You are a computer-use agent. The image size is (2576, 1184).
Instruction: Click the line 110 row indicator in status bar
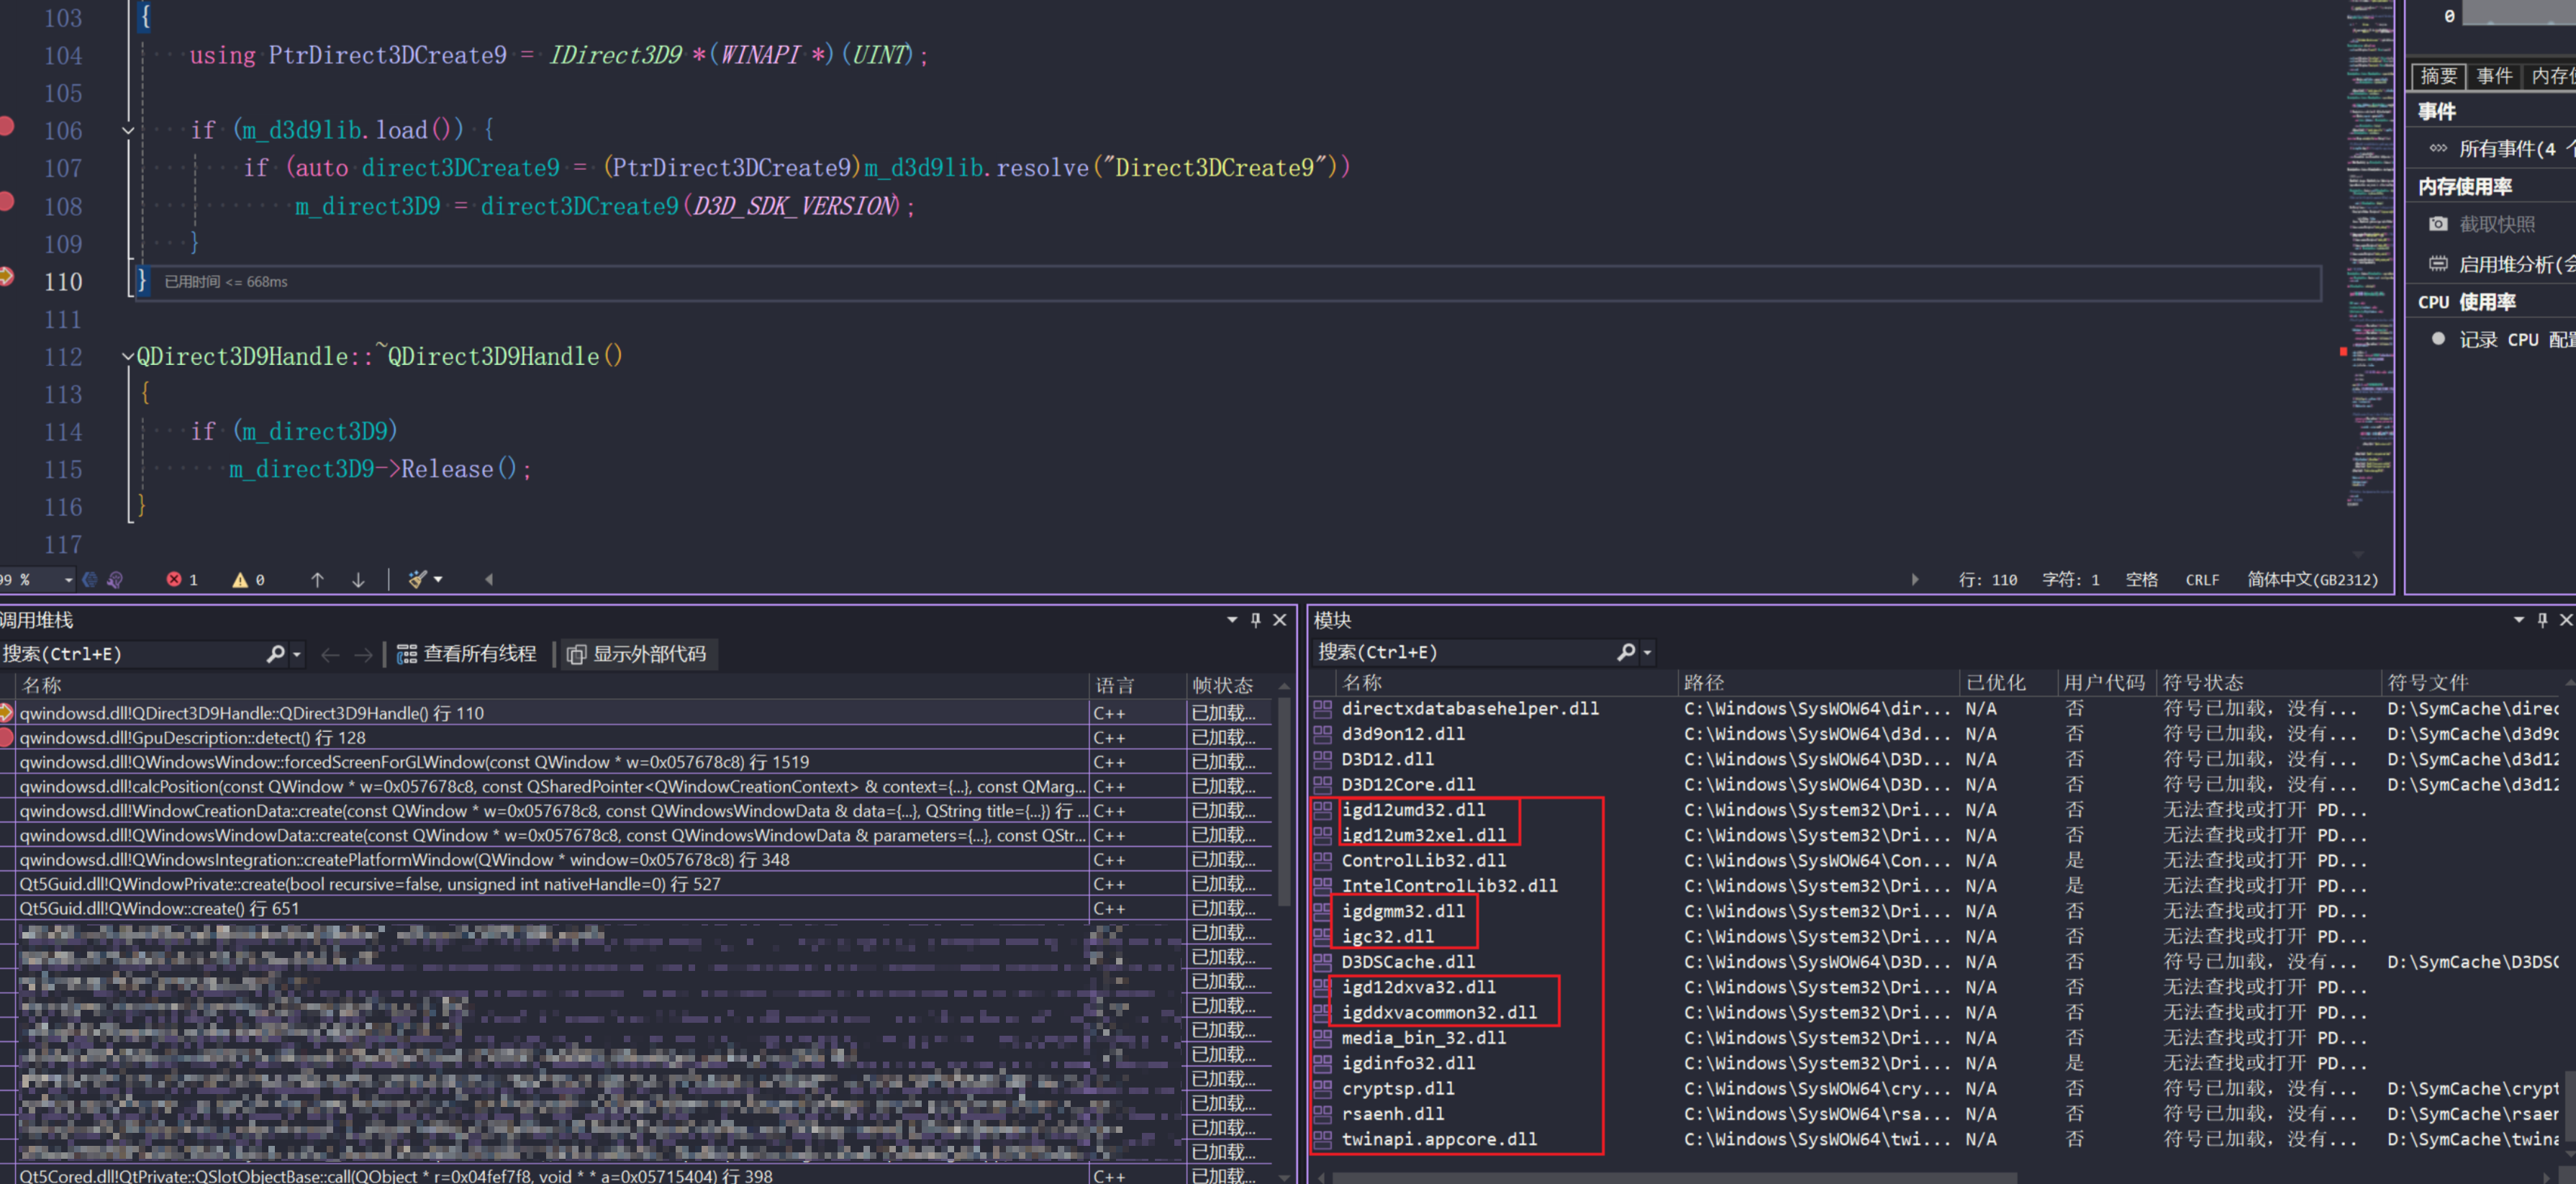click(1987, 579)
